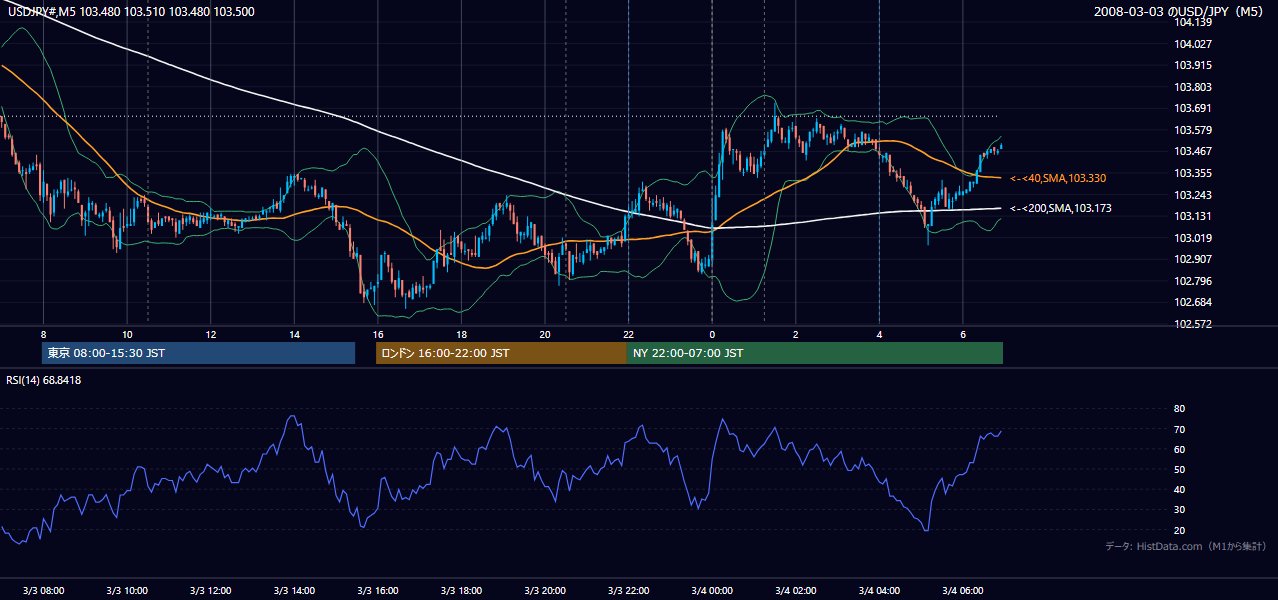Viewport: 1278px width, 600px height.
Task: Click the '3/3 08:00' bottom time label
Action: coord(43,590)
